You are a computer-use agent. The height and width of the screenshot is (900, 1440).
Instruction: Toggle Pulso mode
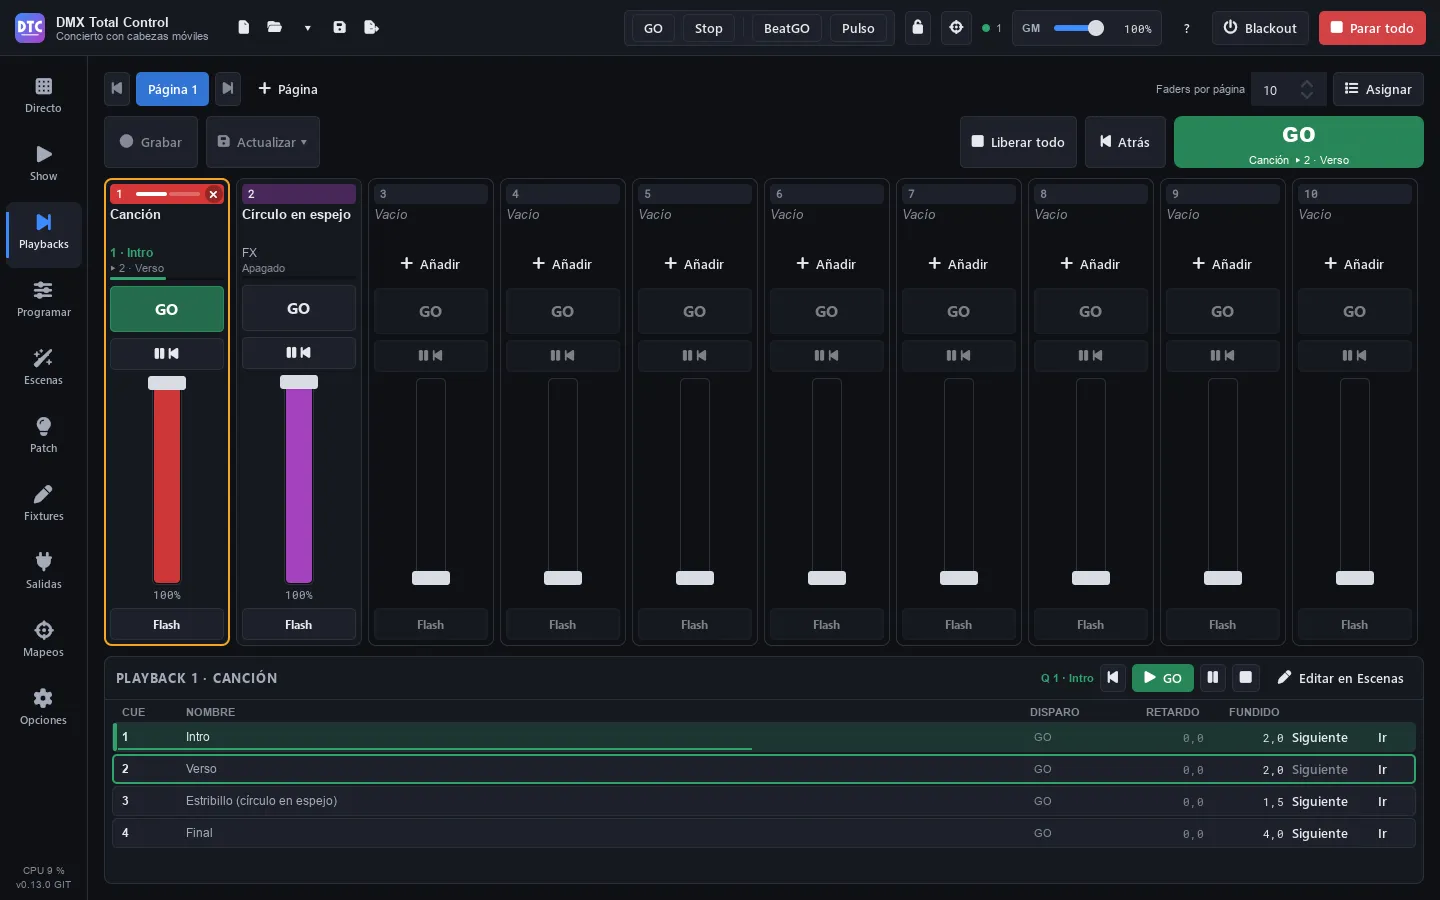(x=858, y=28)
